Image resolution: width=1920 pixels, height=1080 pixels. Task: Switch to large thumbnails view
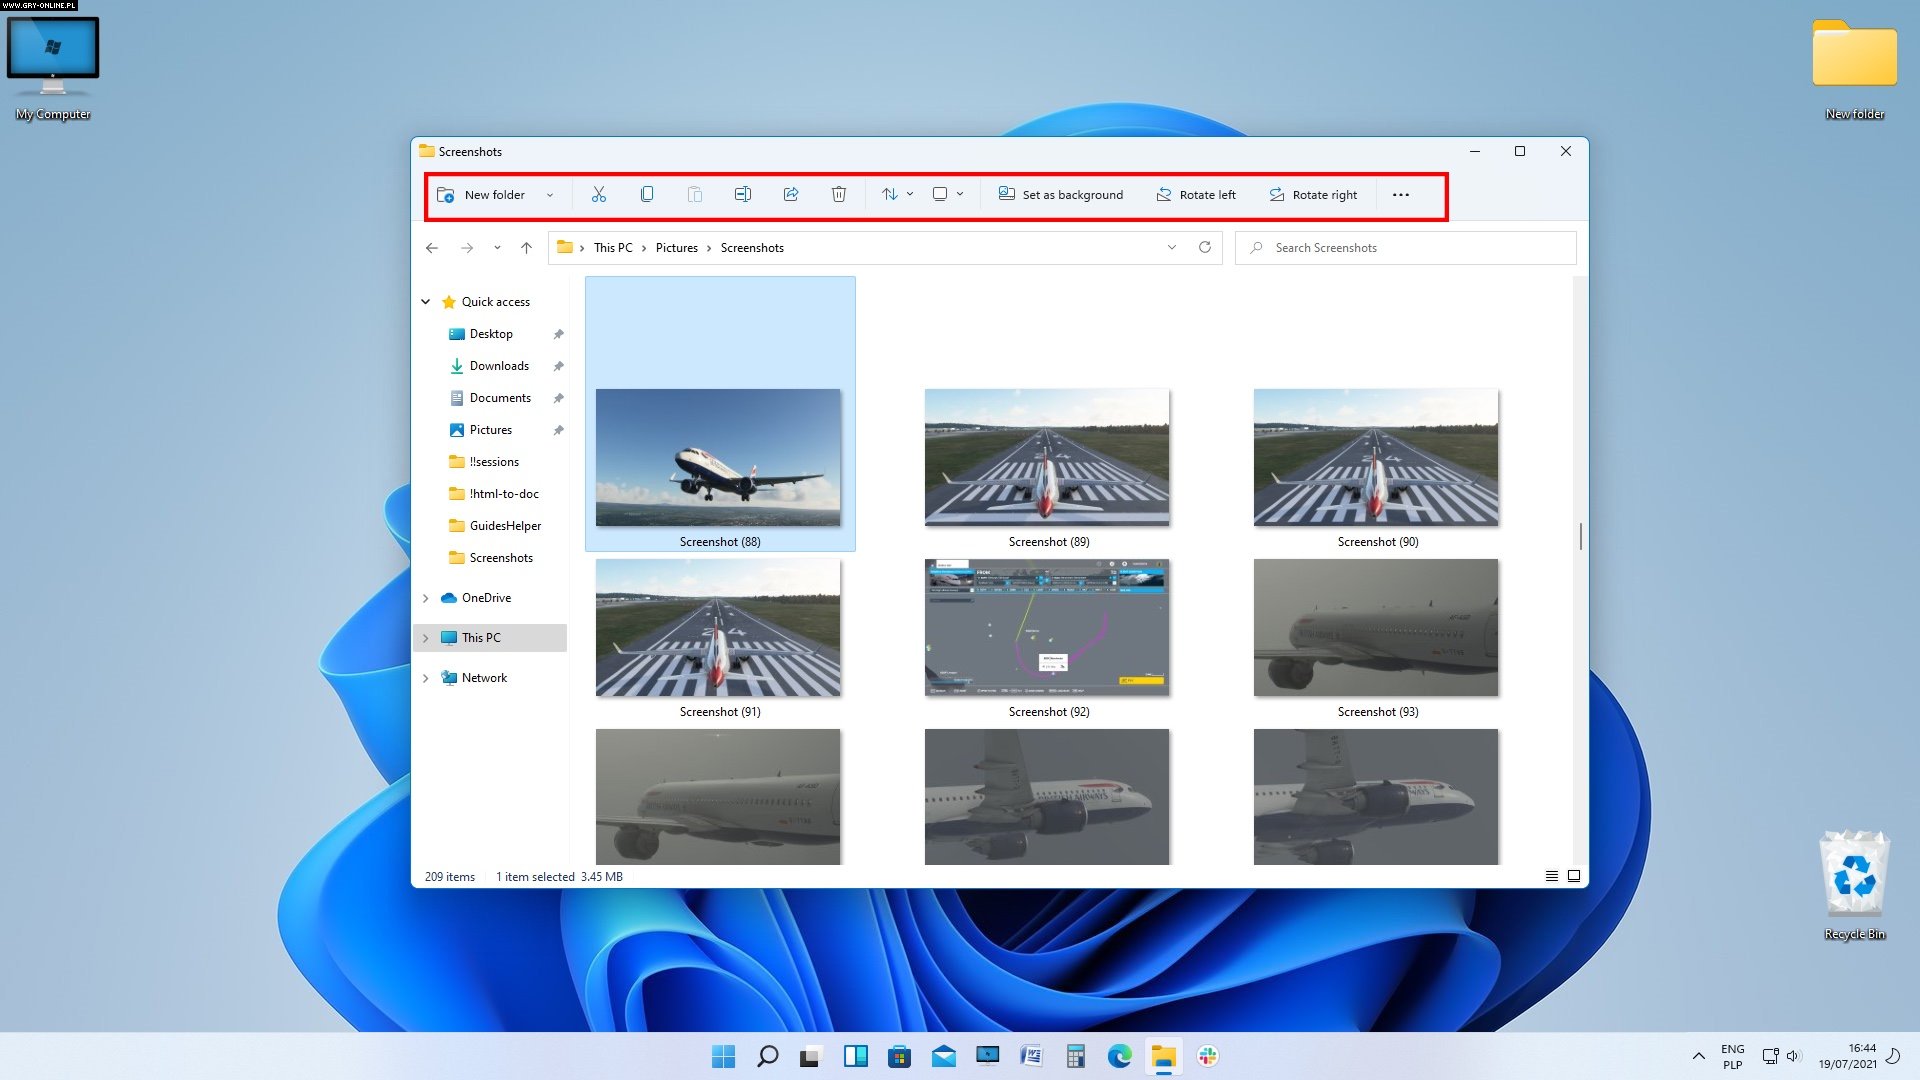(x=1573, y=876)
